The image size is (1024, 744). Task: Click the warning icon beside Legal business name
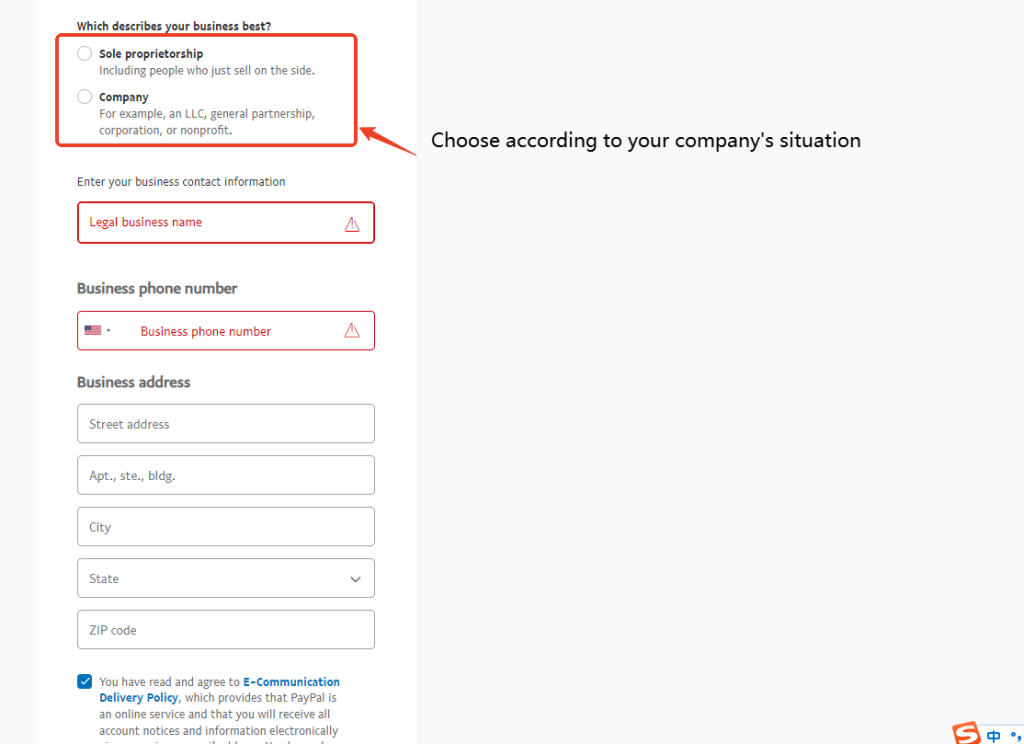click(352, 223)
